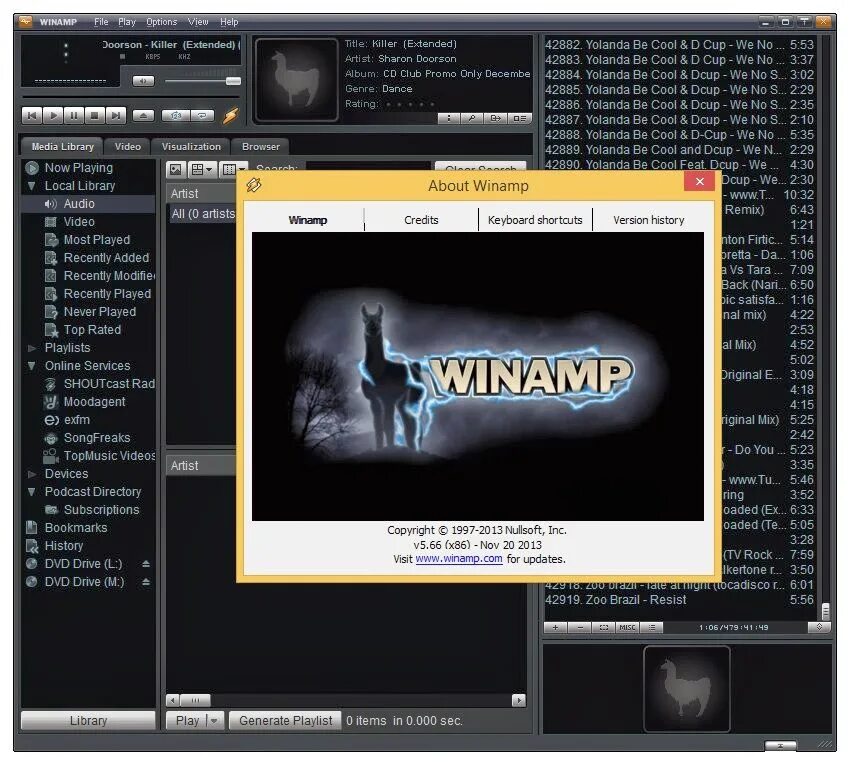Viewport: 850px width, 764px height.
Task: Collapse the Online Services node
Action: point(31,366)
